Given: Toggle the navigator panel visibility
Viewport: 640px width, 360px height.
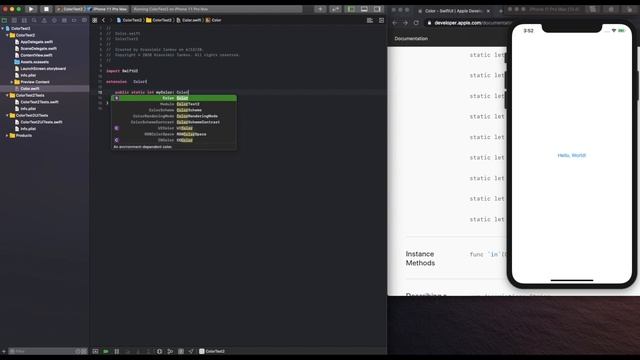Looking at the screenshot, I should pos(351,9).
